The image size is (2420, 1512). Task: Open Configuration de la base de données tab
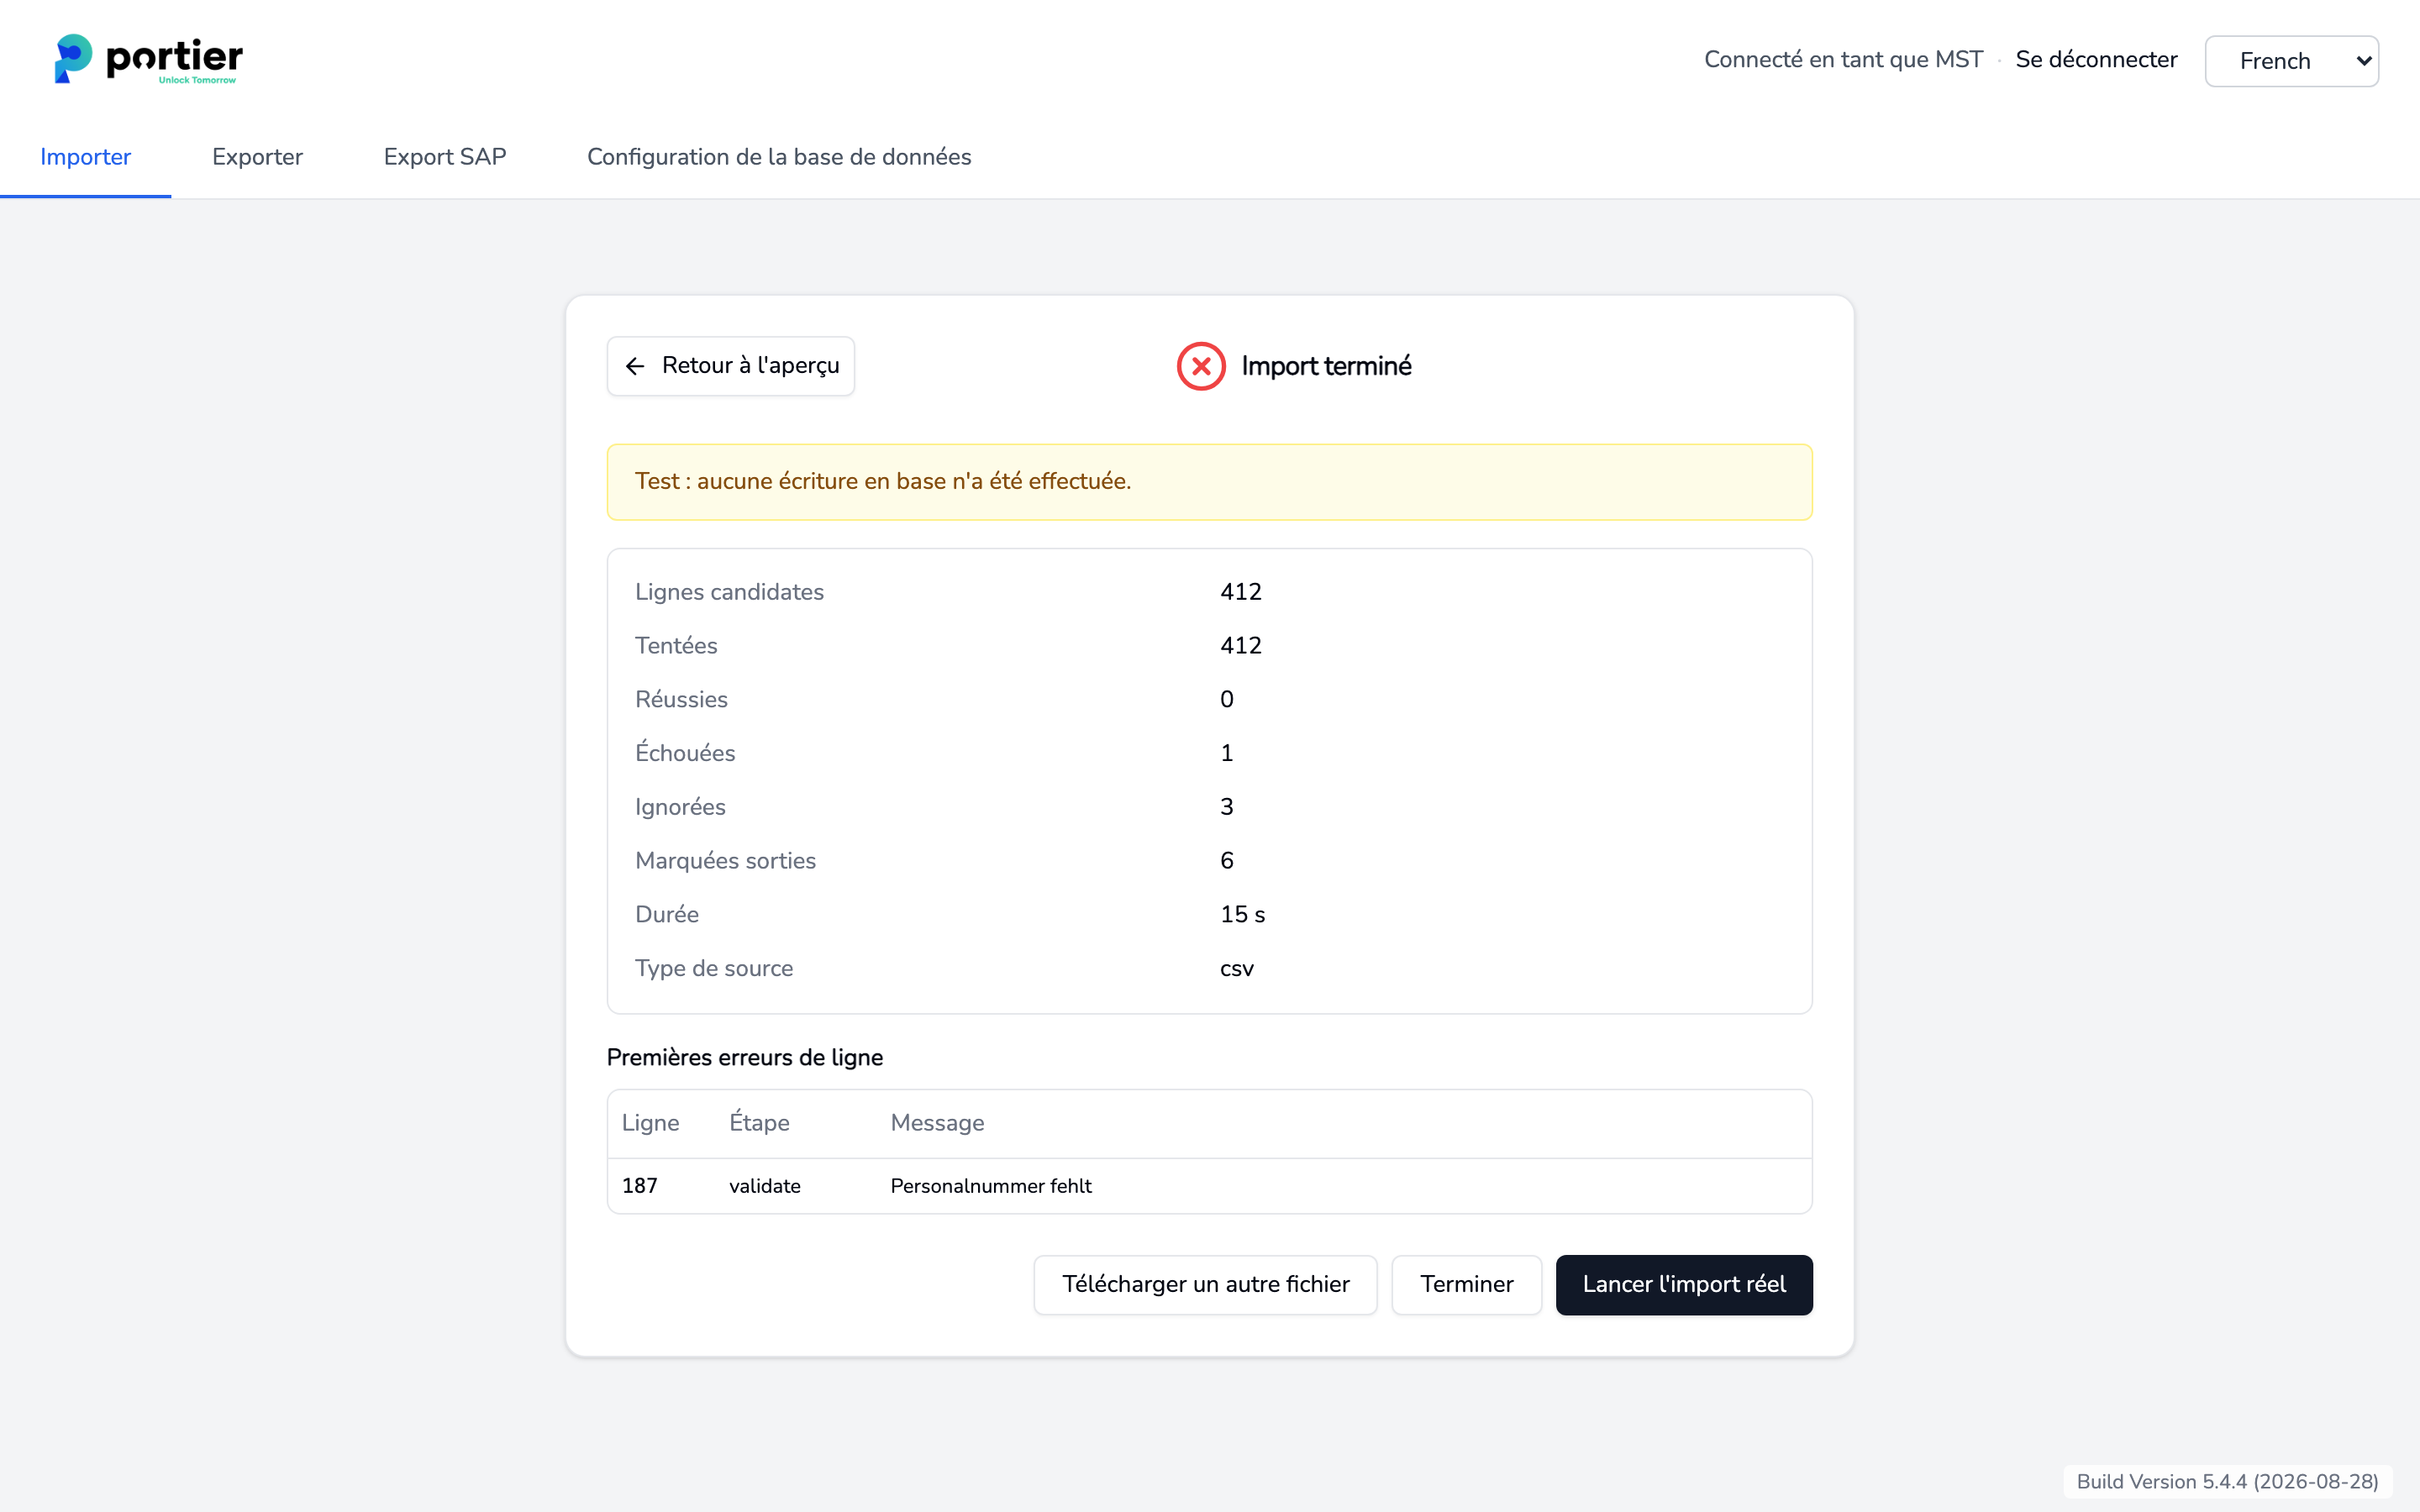coord(779,157)
